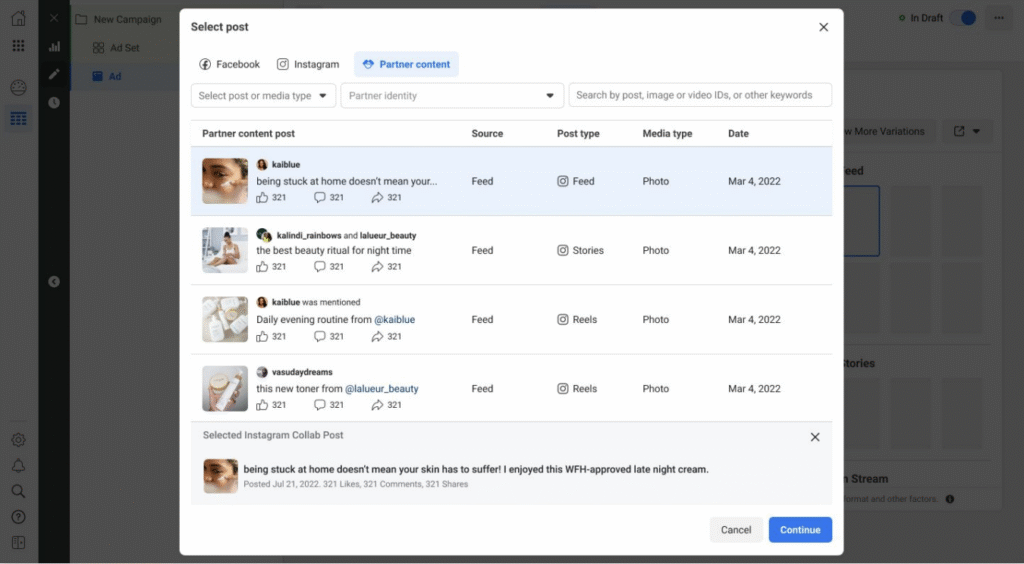The image size is (1024, 564).
Task: Click the clock history icon
Action: (54, 102)
